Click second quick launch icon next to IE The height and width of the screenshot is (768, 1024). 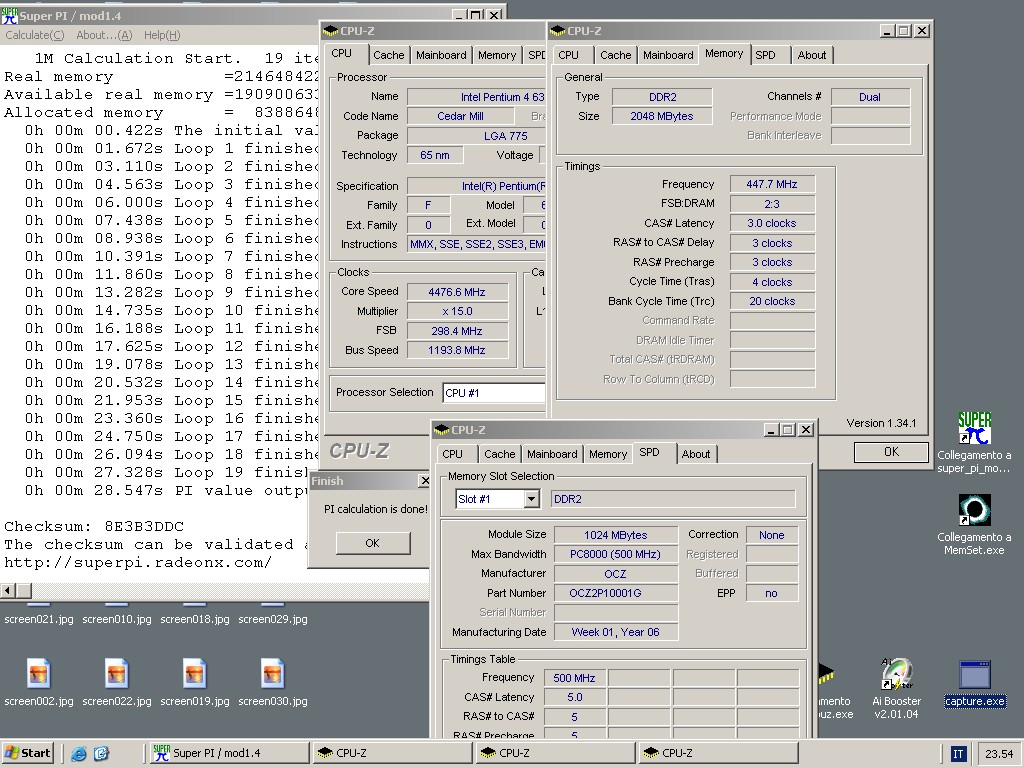pyautogui.click(x=101, y=753)
